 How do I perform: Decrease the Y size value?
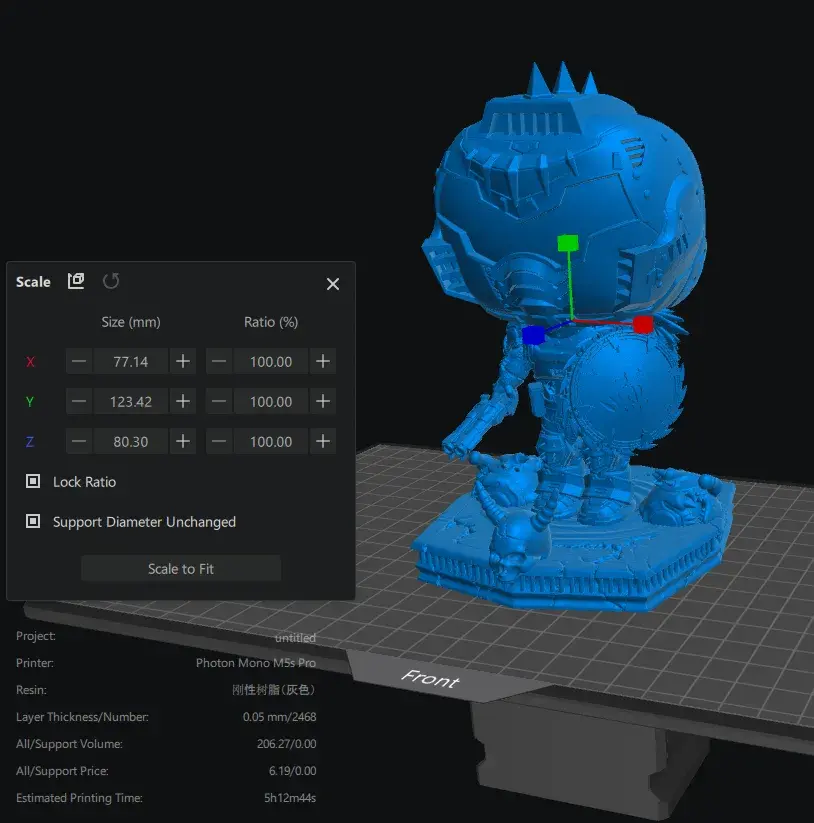click(x=79, y=402)
